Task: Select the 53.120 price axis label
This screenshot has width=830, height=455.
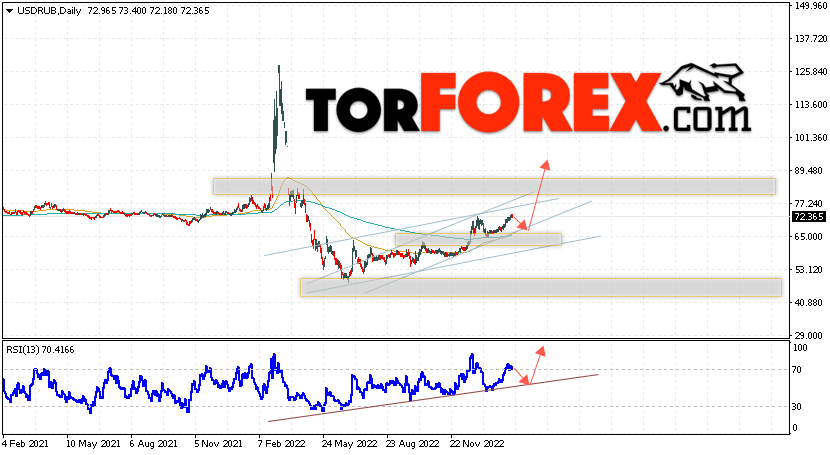Action: tap(808, 270)
